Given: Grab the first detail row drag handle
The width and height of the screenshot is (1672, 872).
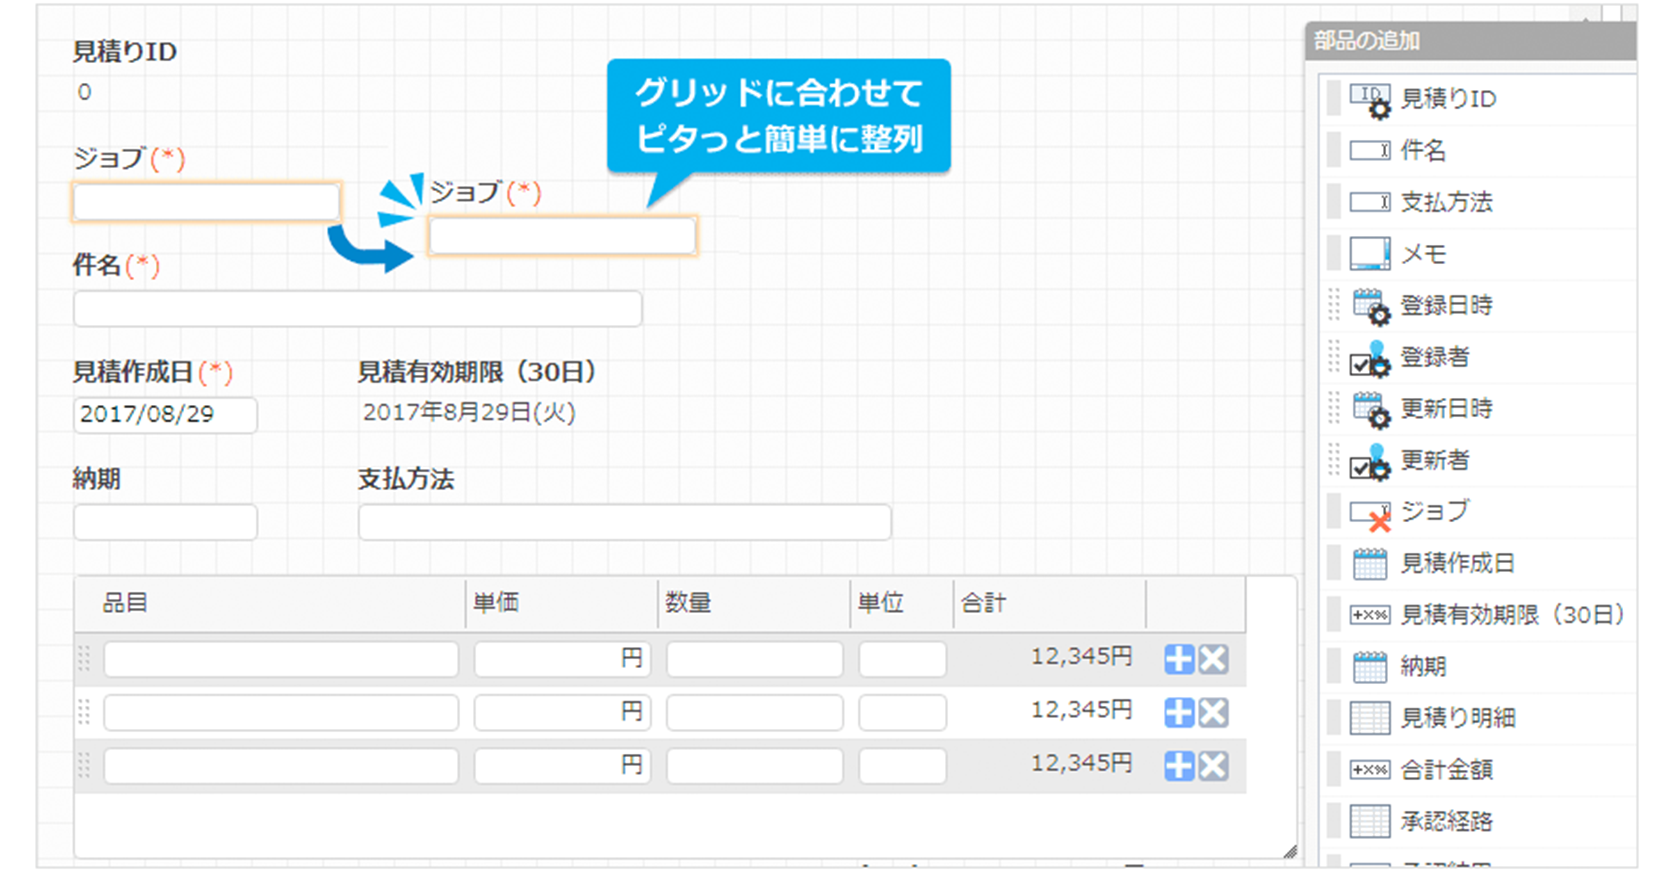Looking at the screenshot, I should (x=84, y=658).
